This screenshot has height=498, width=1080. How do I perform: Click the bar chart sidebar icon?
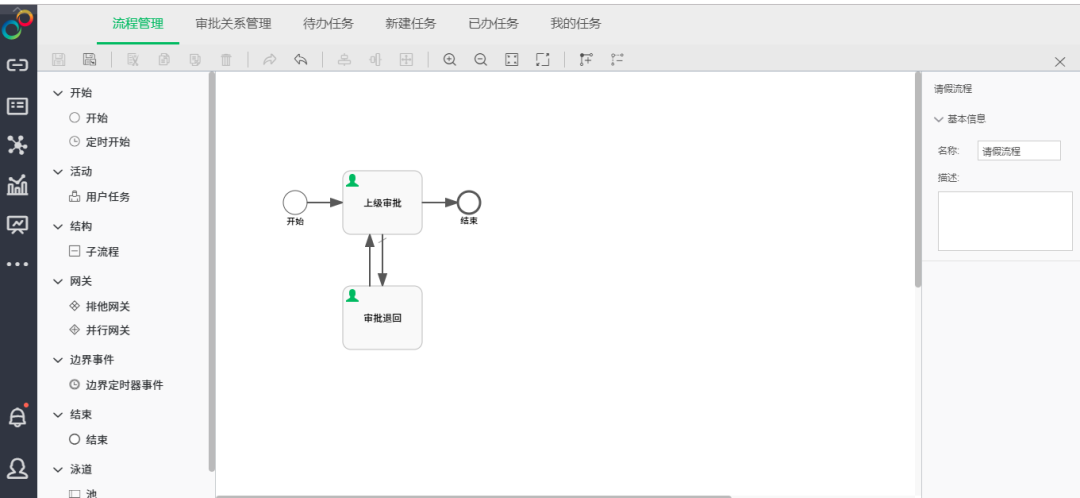(17, 185)
